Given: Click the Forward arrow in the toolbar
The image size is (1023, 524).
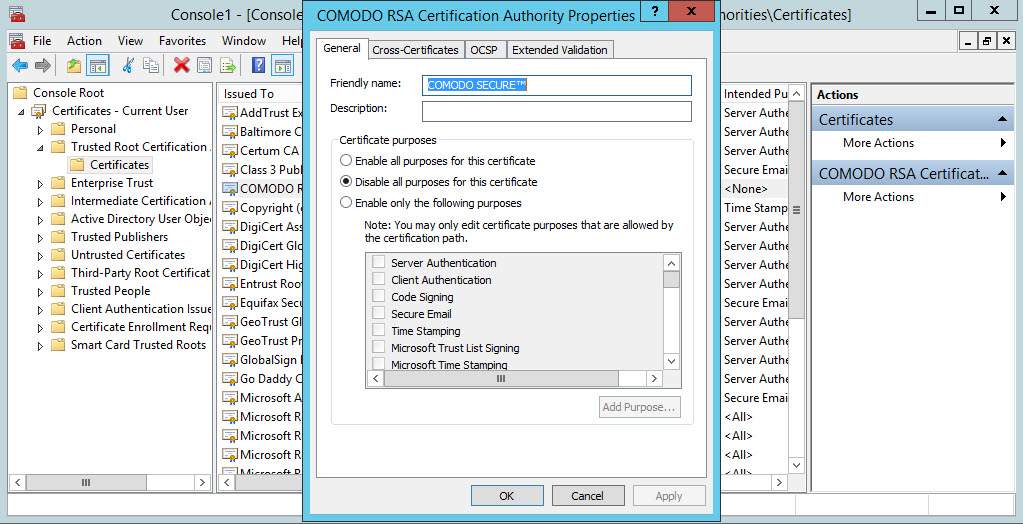Looking at the screenshot, I should pyautogui.click(x=43, y=65).
